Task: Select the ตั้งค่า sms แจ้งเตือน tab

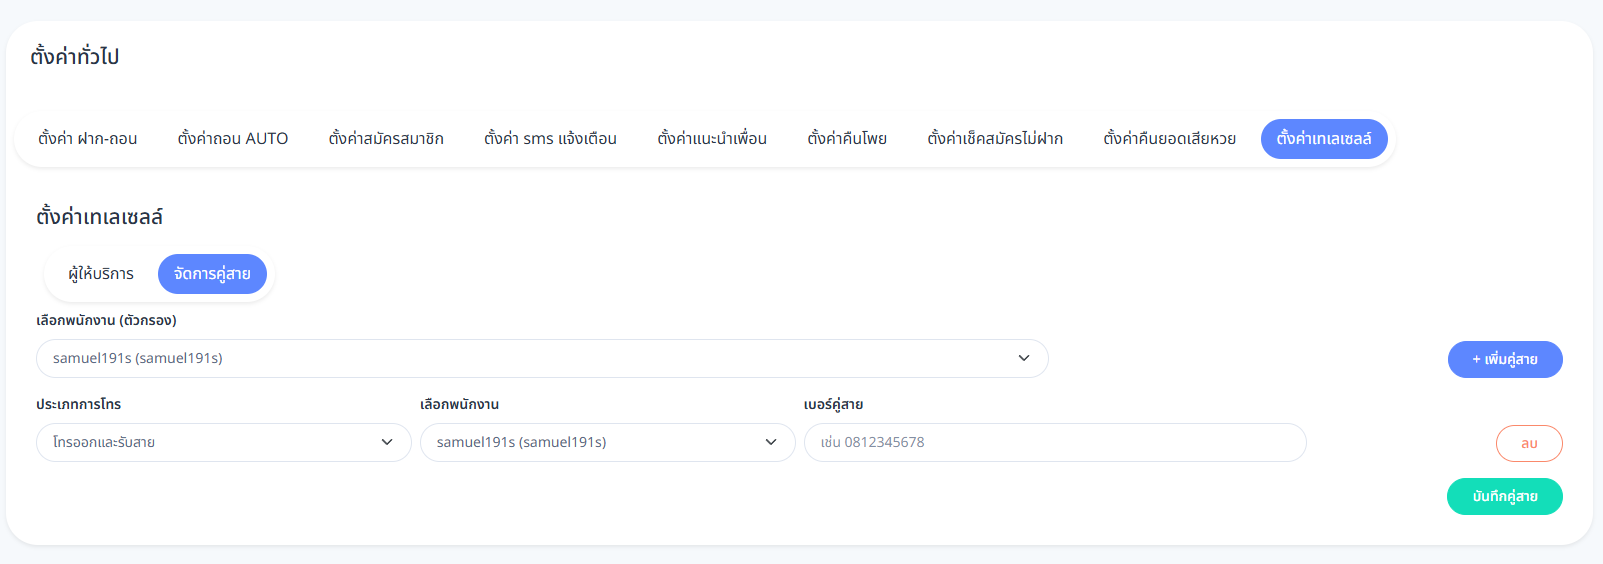Action: [x=550, y=139]
